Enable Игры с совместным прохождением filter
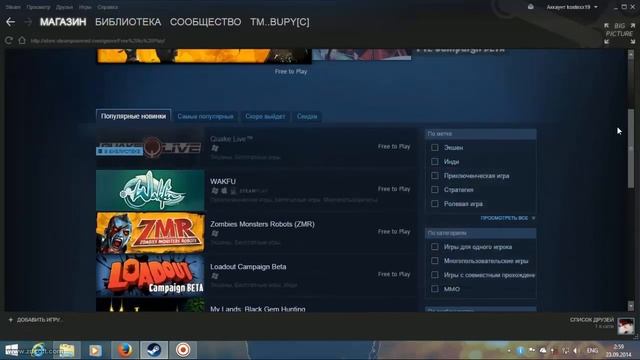The height and width of the screenshot is (360, 640). coord(435,275)
